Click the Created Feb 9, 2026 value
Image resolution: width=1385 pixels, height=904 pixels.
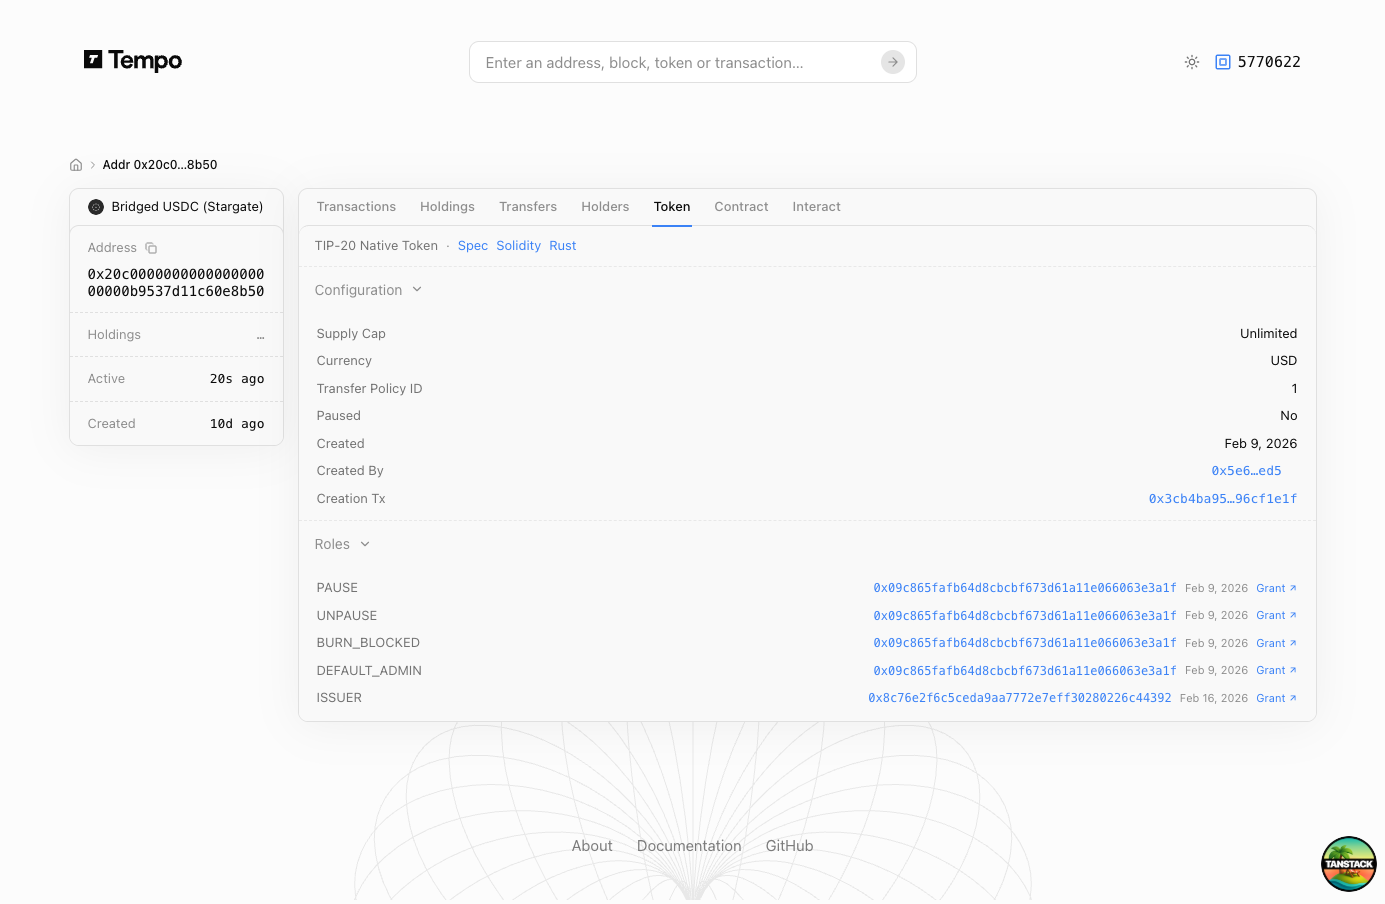[1260, 444]
